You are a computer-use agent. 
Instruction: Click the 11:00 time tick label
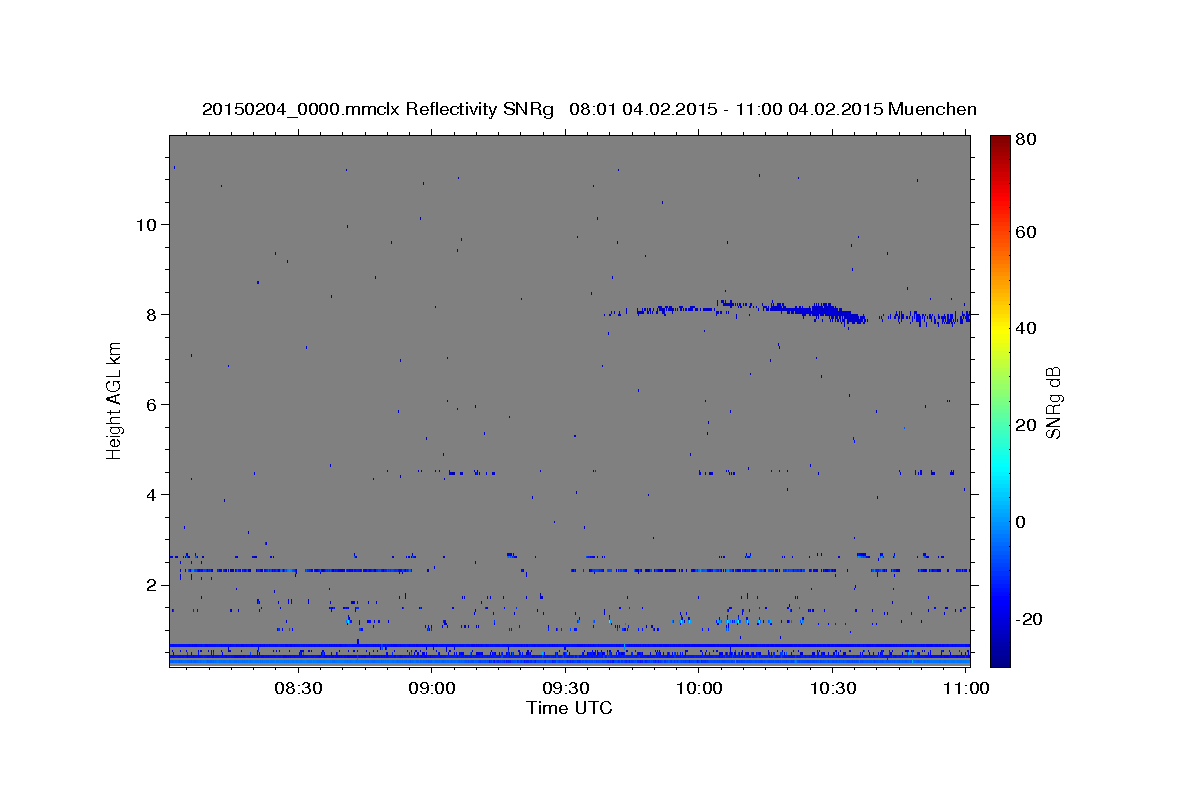965,688
